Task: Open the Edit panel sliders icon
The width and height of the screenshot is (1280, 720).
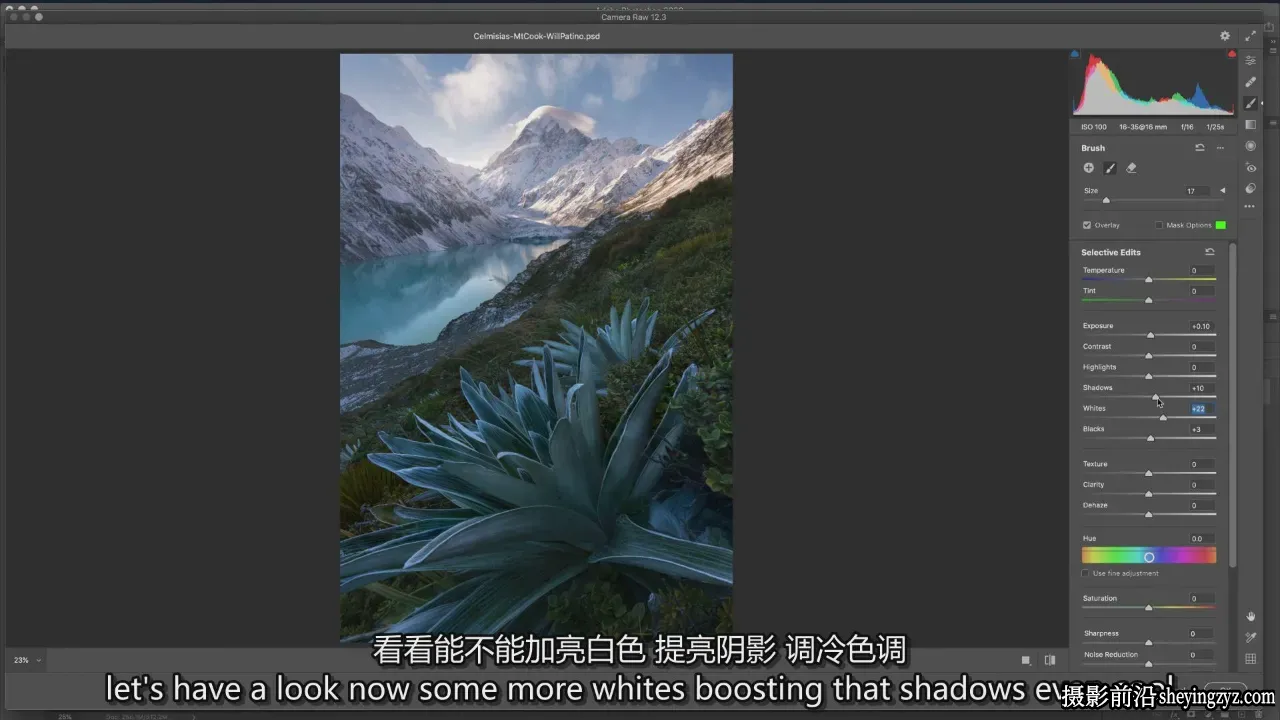Action: tap(1250, 61)
